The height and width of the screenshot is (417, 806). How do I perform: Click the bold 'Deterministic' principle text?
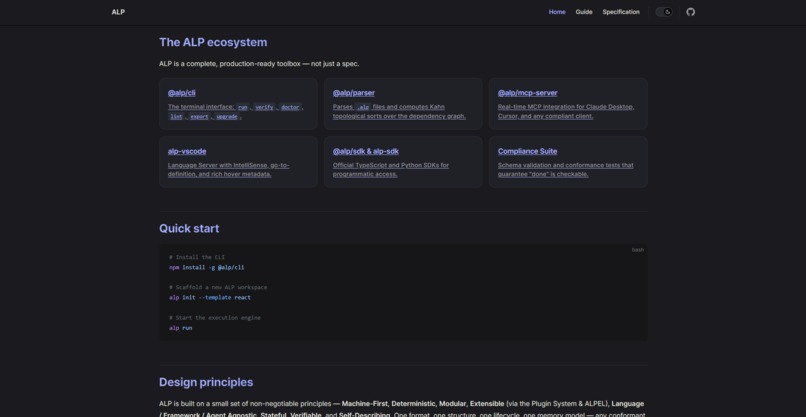[413, 404]
